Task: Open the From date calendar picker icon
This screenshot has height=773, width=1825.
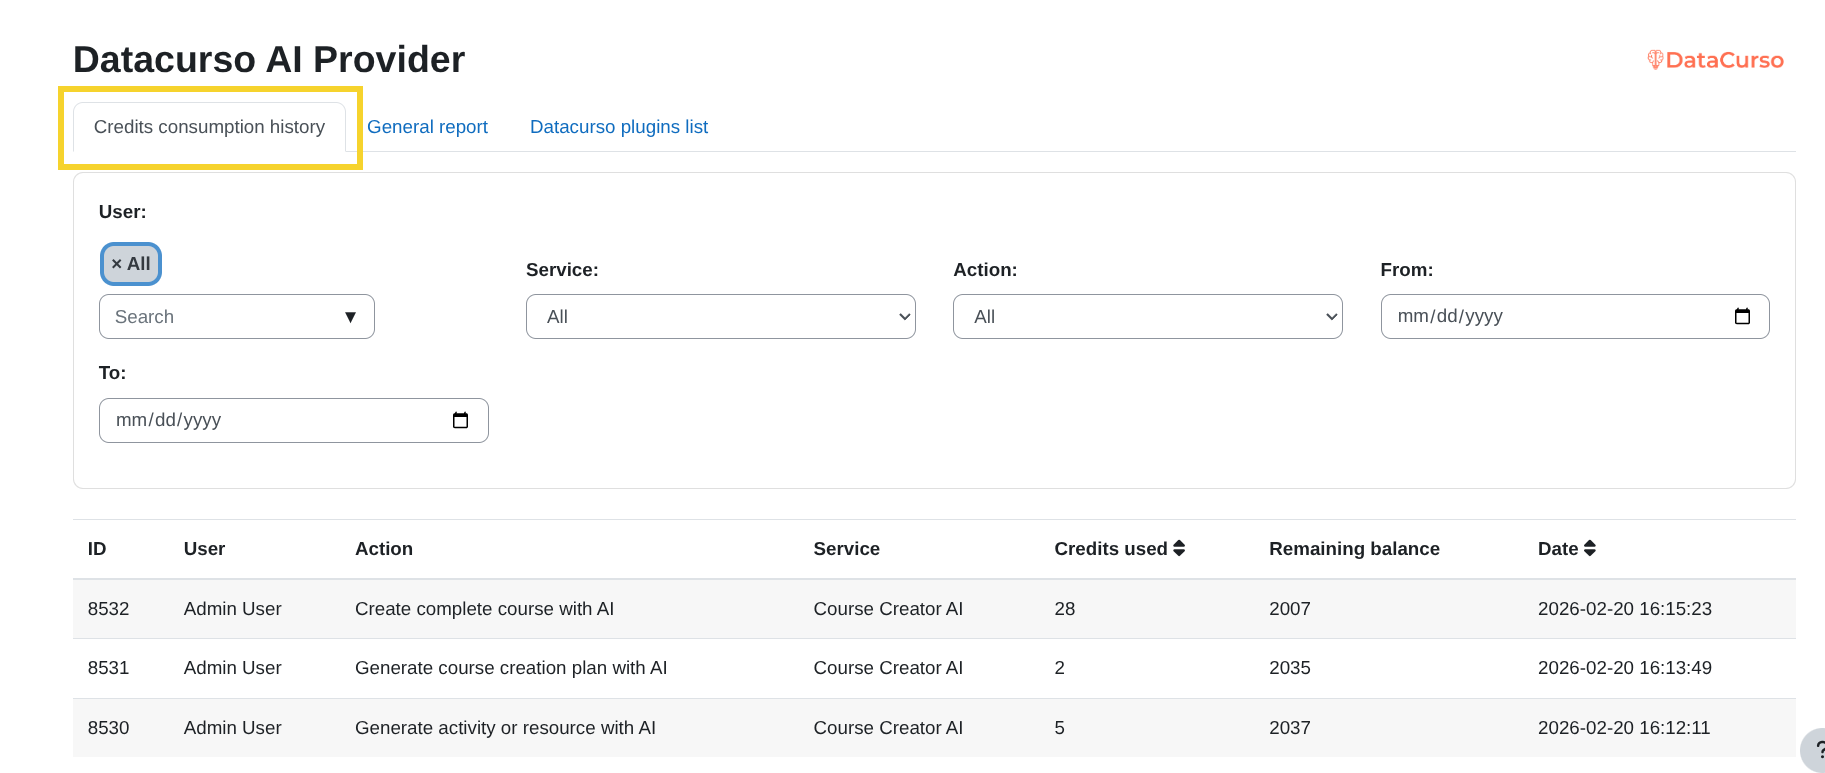Action: [1742, 316]
